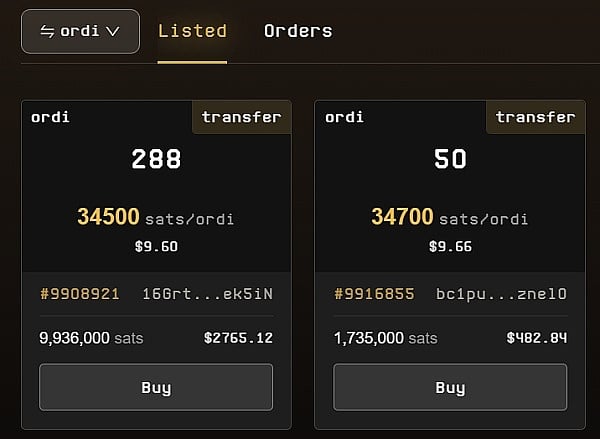Open inscription #9908921 link

(x=80, y=294)
